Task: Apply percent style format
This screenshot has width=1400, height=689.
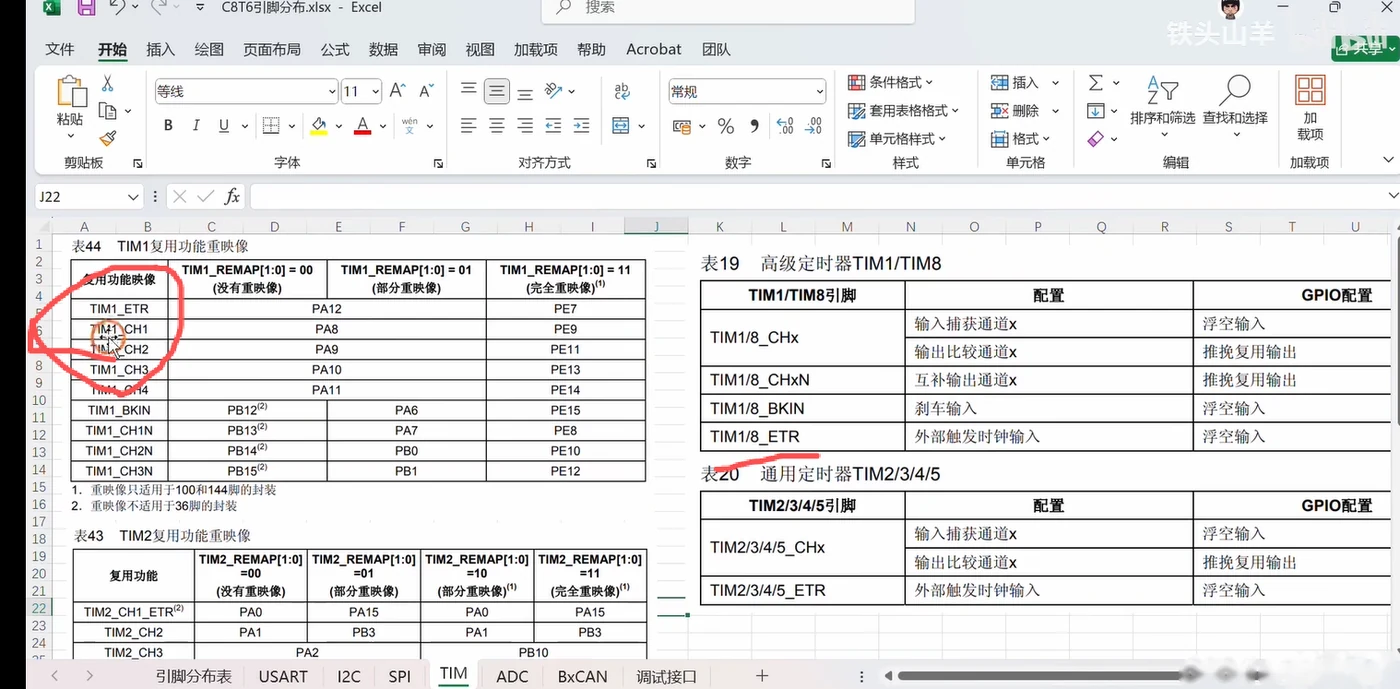Action: (x=726, y=126)
